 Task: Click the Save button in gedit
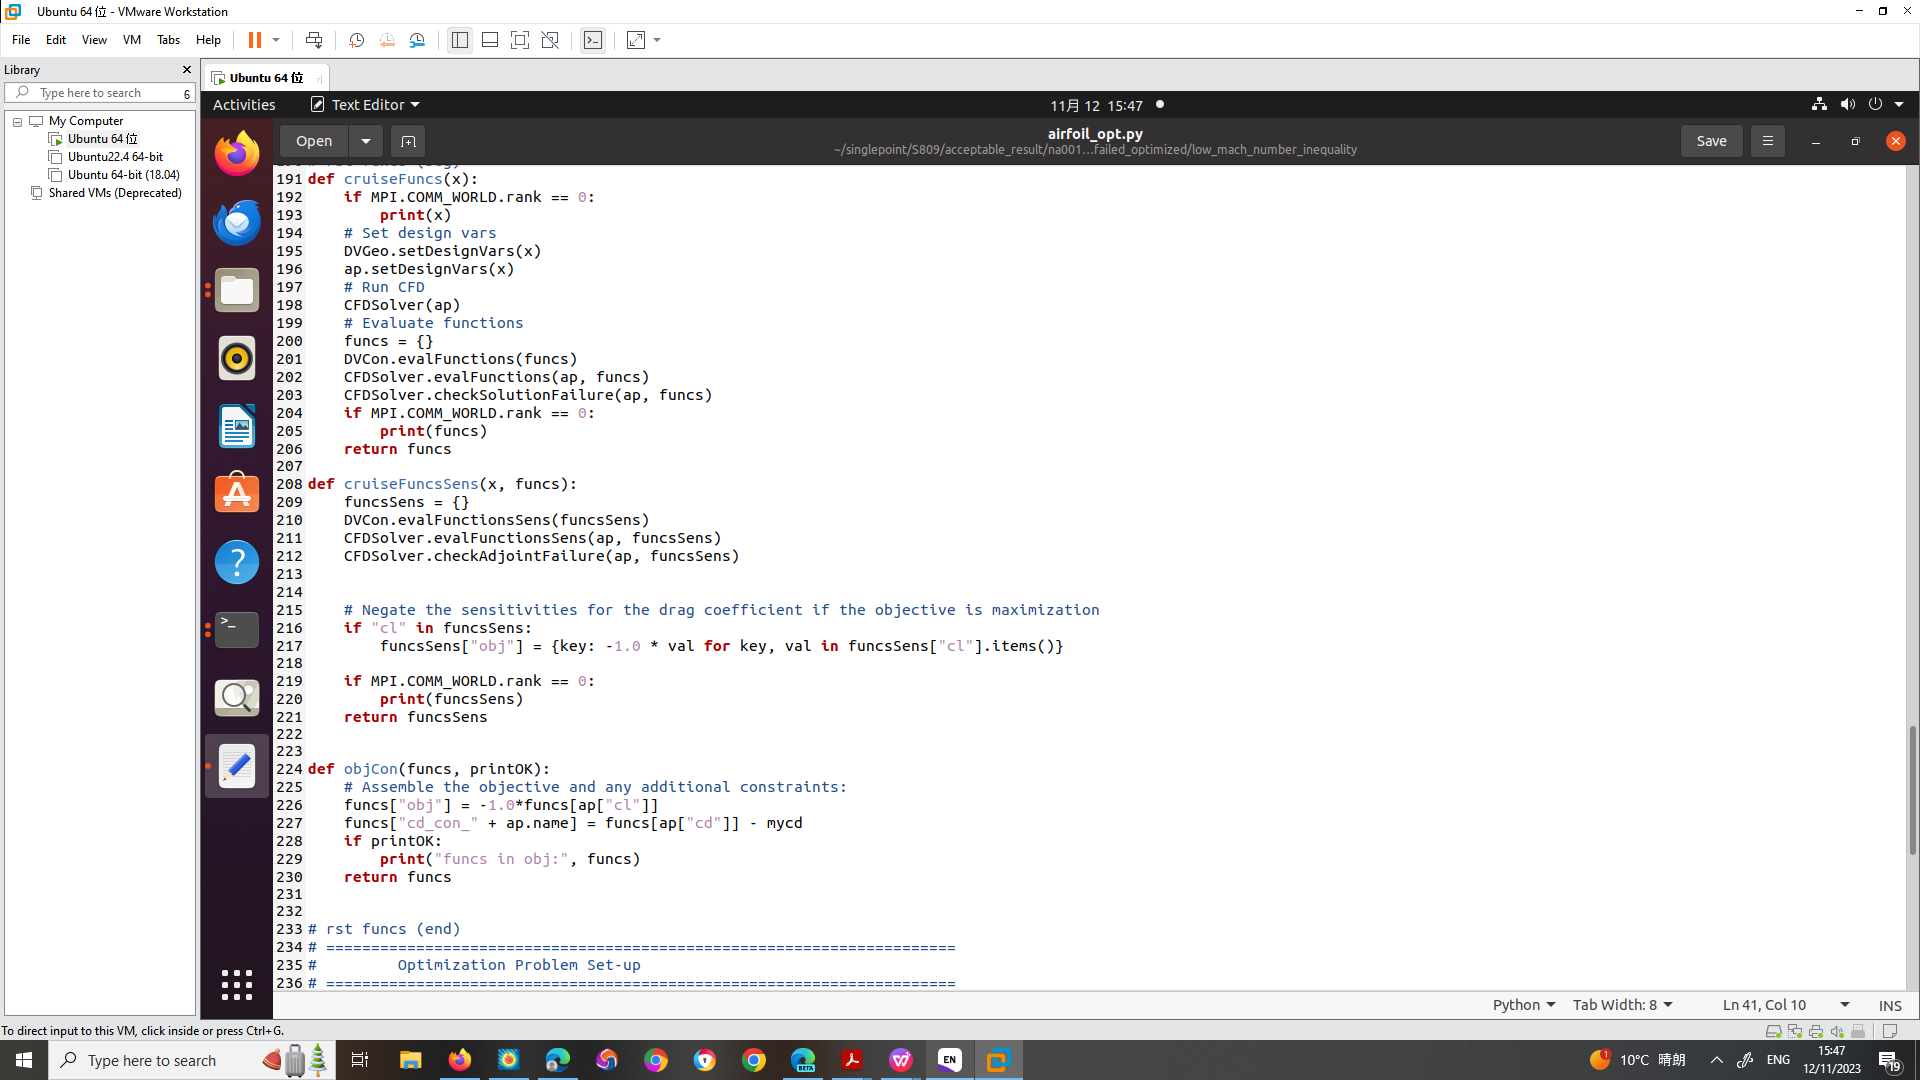pos(1711,140)
